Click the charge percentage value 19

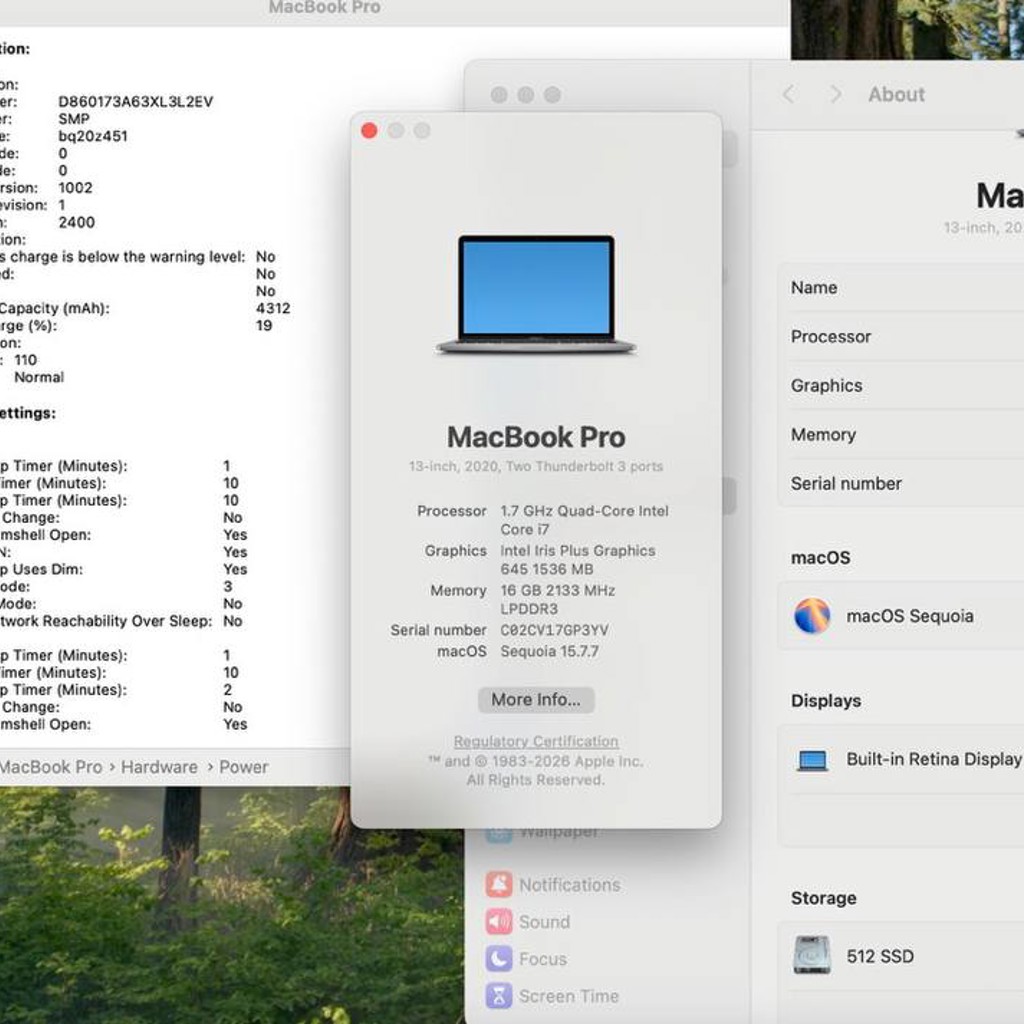[264, 325]
